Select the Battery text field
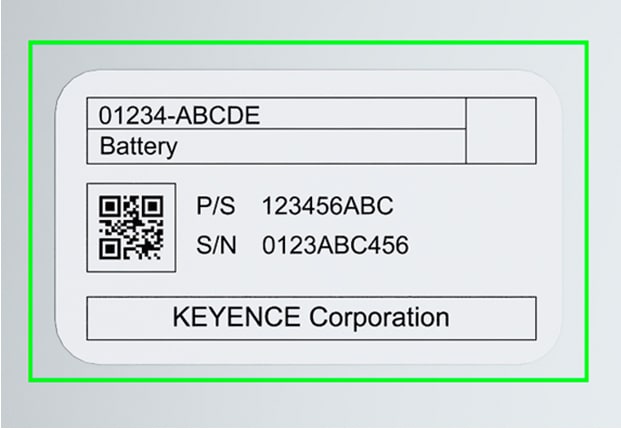This screenshot has height=430, width=621. 138,147
